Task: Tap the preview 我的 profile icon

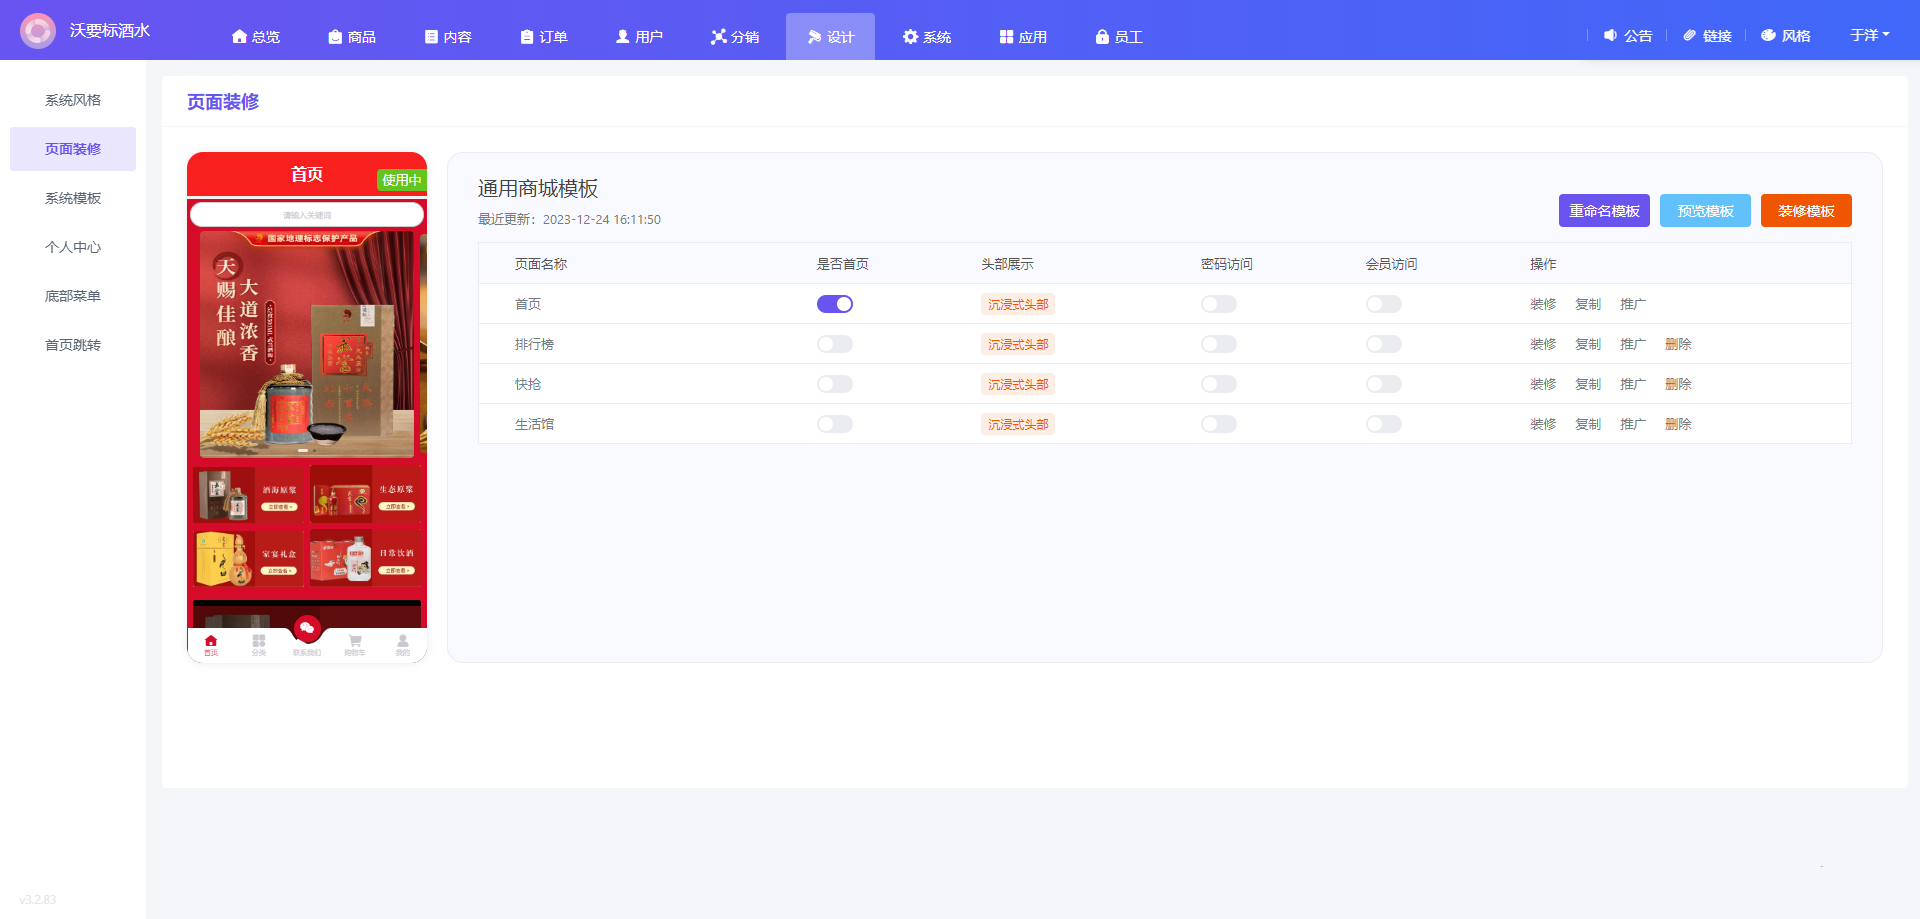Action: (403, 641)
